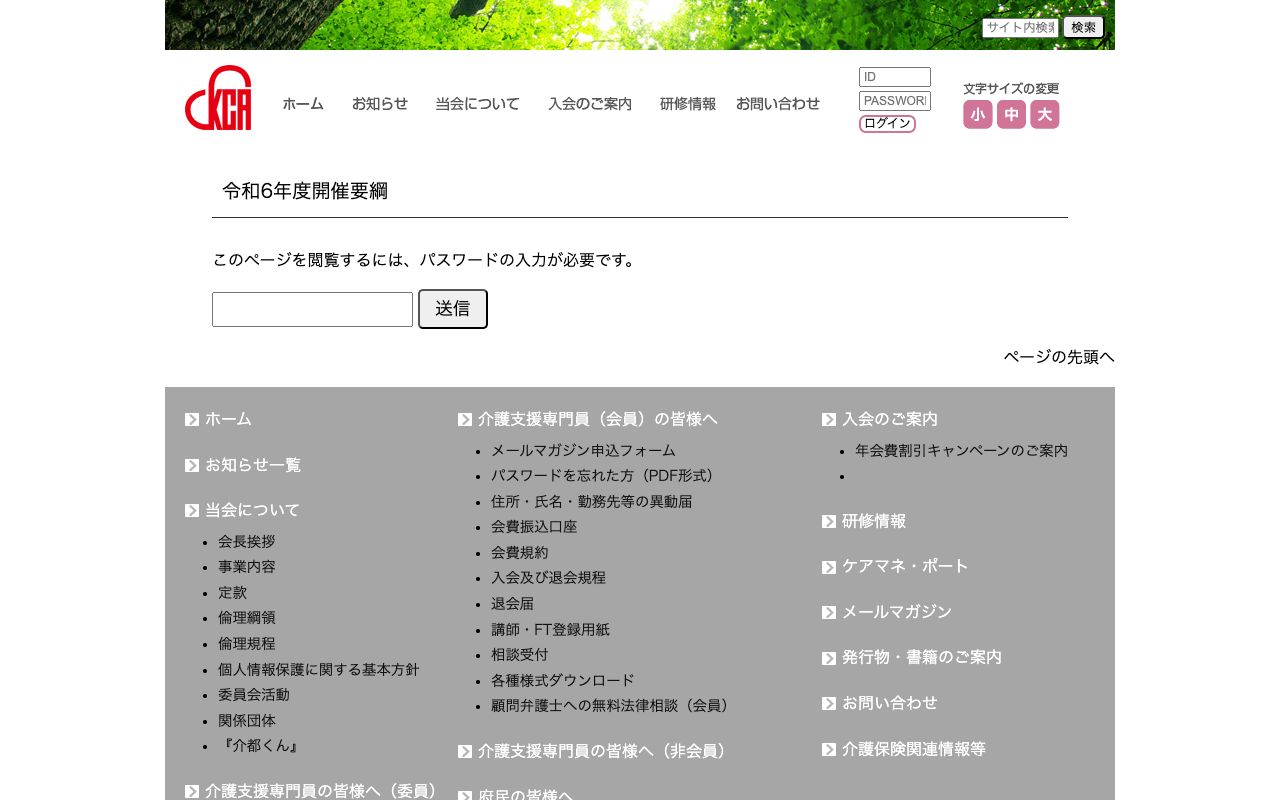Click the KCA association logo

click(x=218, y=97)
